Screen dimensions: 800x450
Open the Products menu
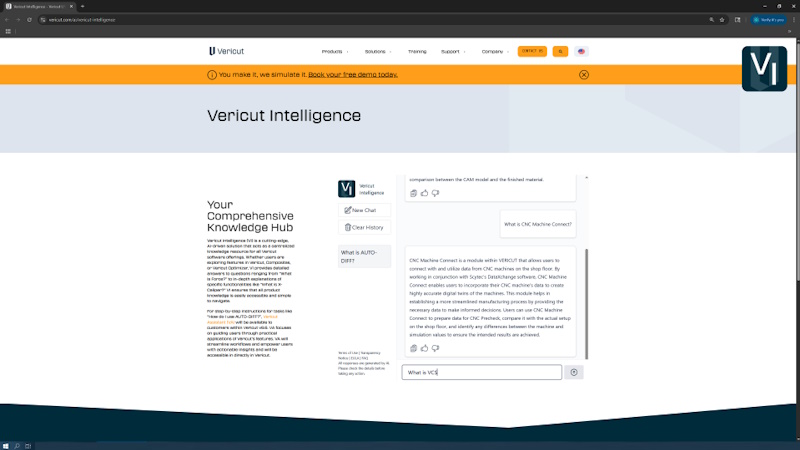point(335,52)
